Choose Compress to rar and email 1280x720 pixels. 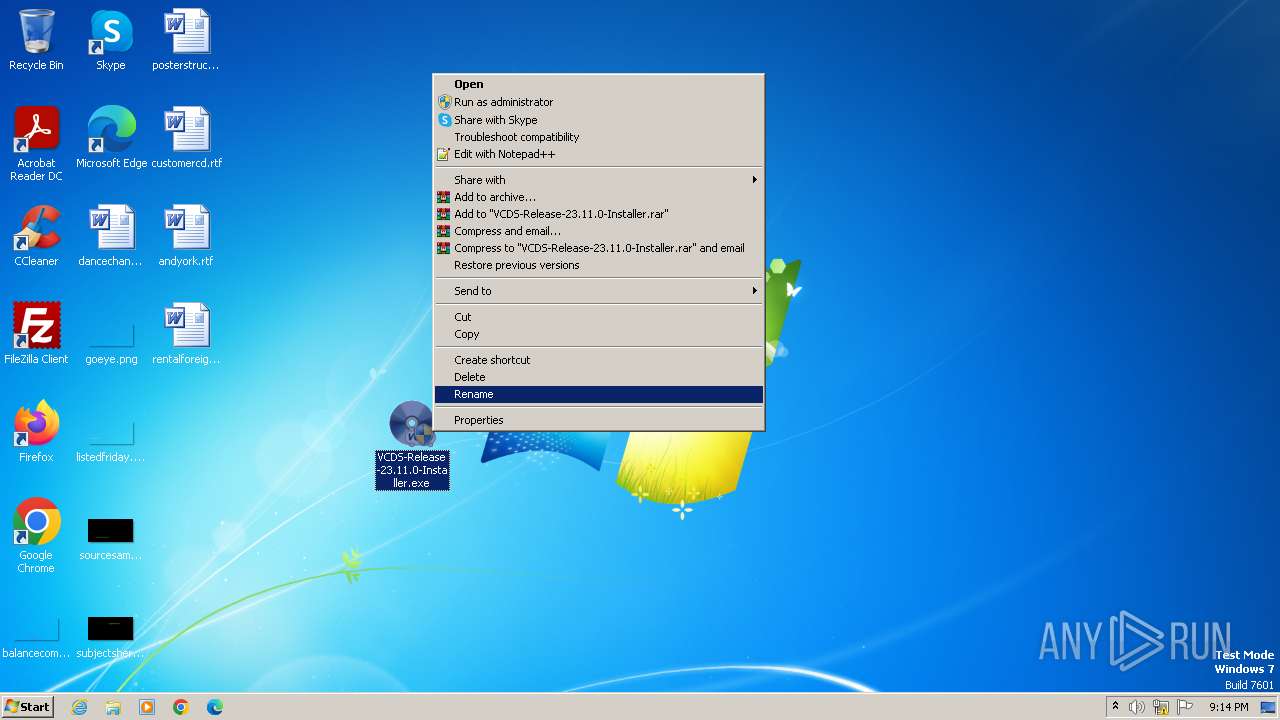point(599,248)
